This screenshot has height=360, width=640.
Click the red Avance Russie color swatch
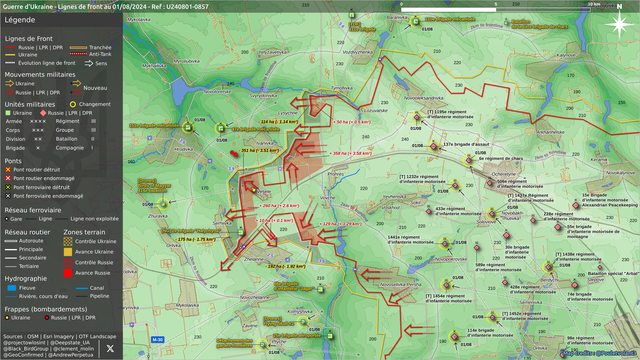68,273
